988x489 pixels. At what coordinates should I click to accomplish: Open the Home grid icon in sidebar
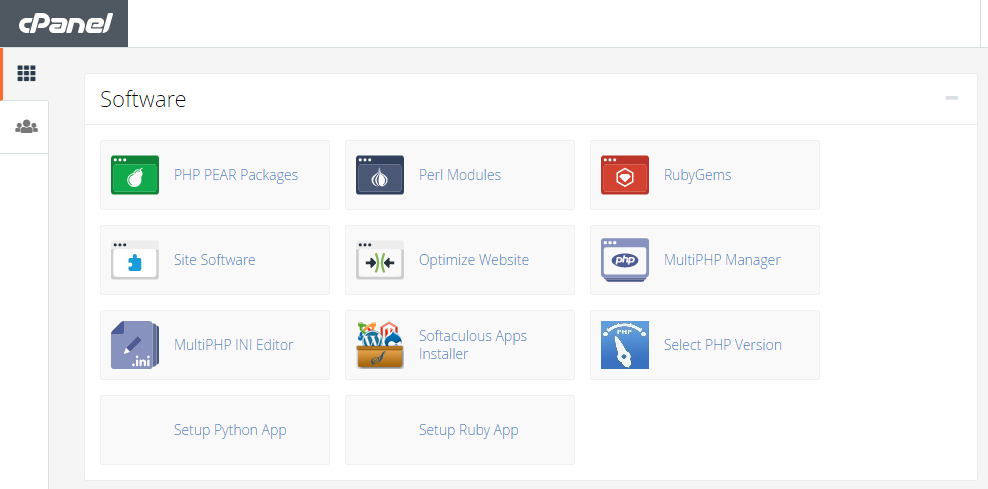click(x=26, y=73)
